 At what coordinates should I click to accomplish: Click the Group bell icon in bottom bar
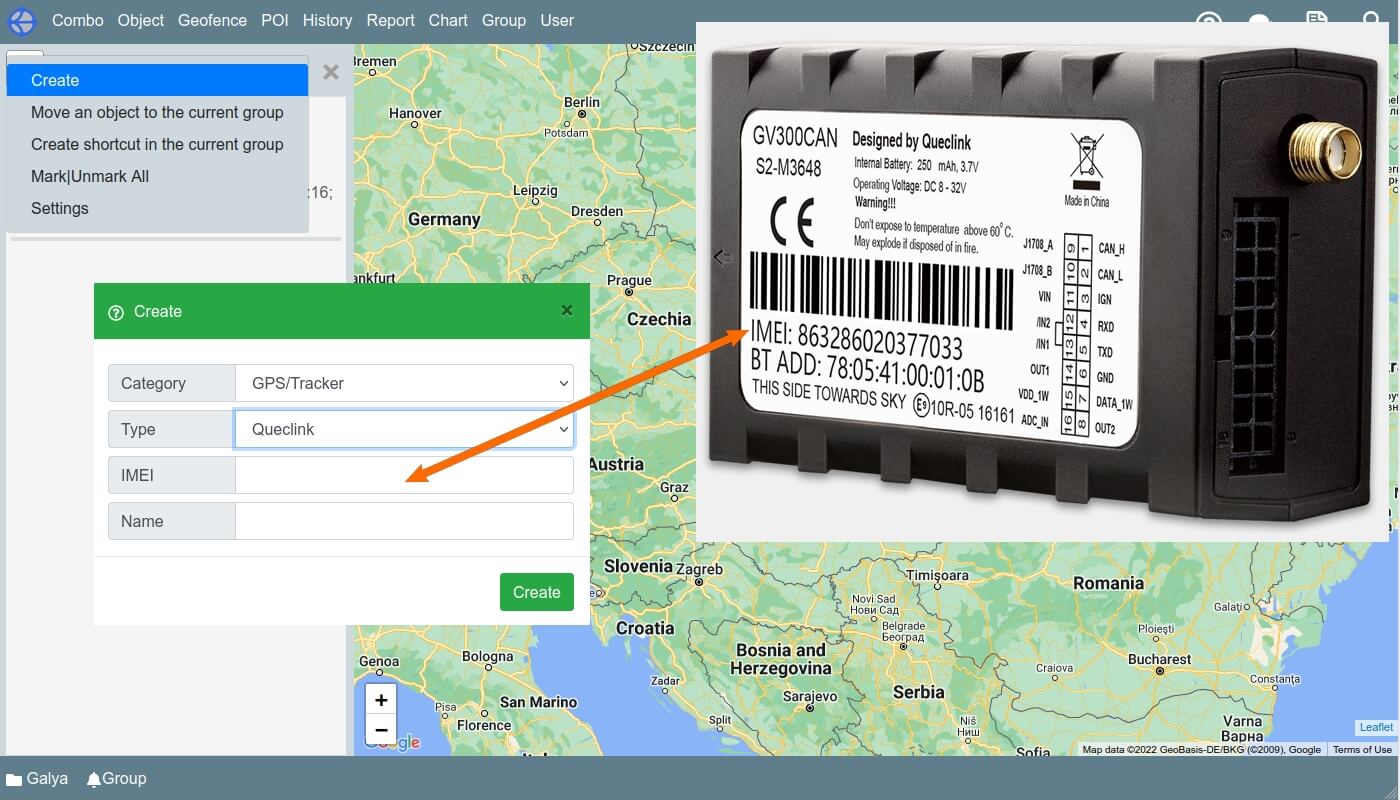click(x=94, y=779)
